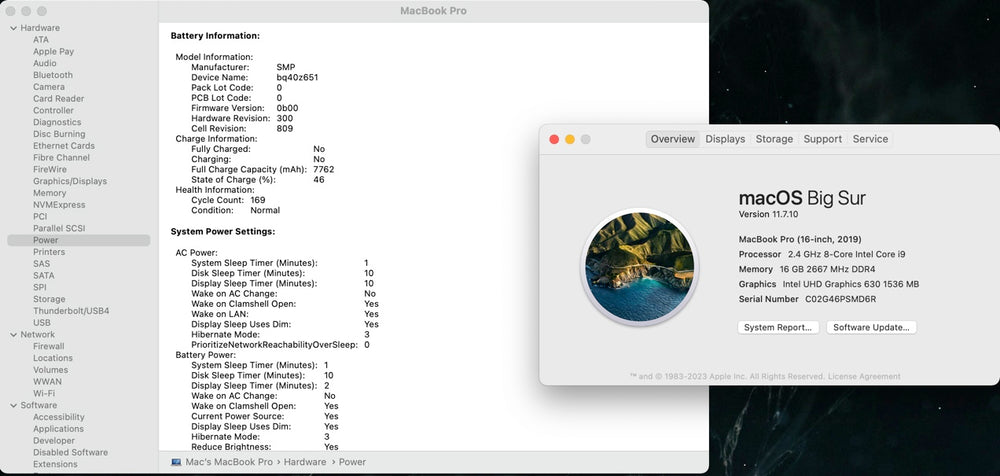Select FireWire in the sidebar
This screenshot has width=1000, height=476.
tap(50, 169)
